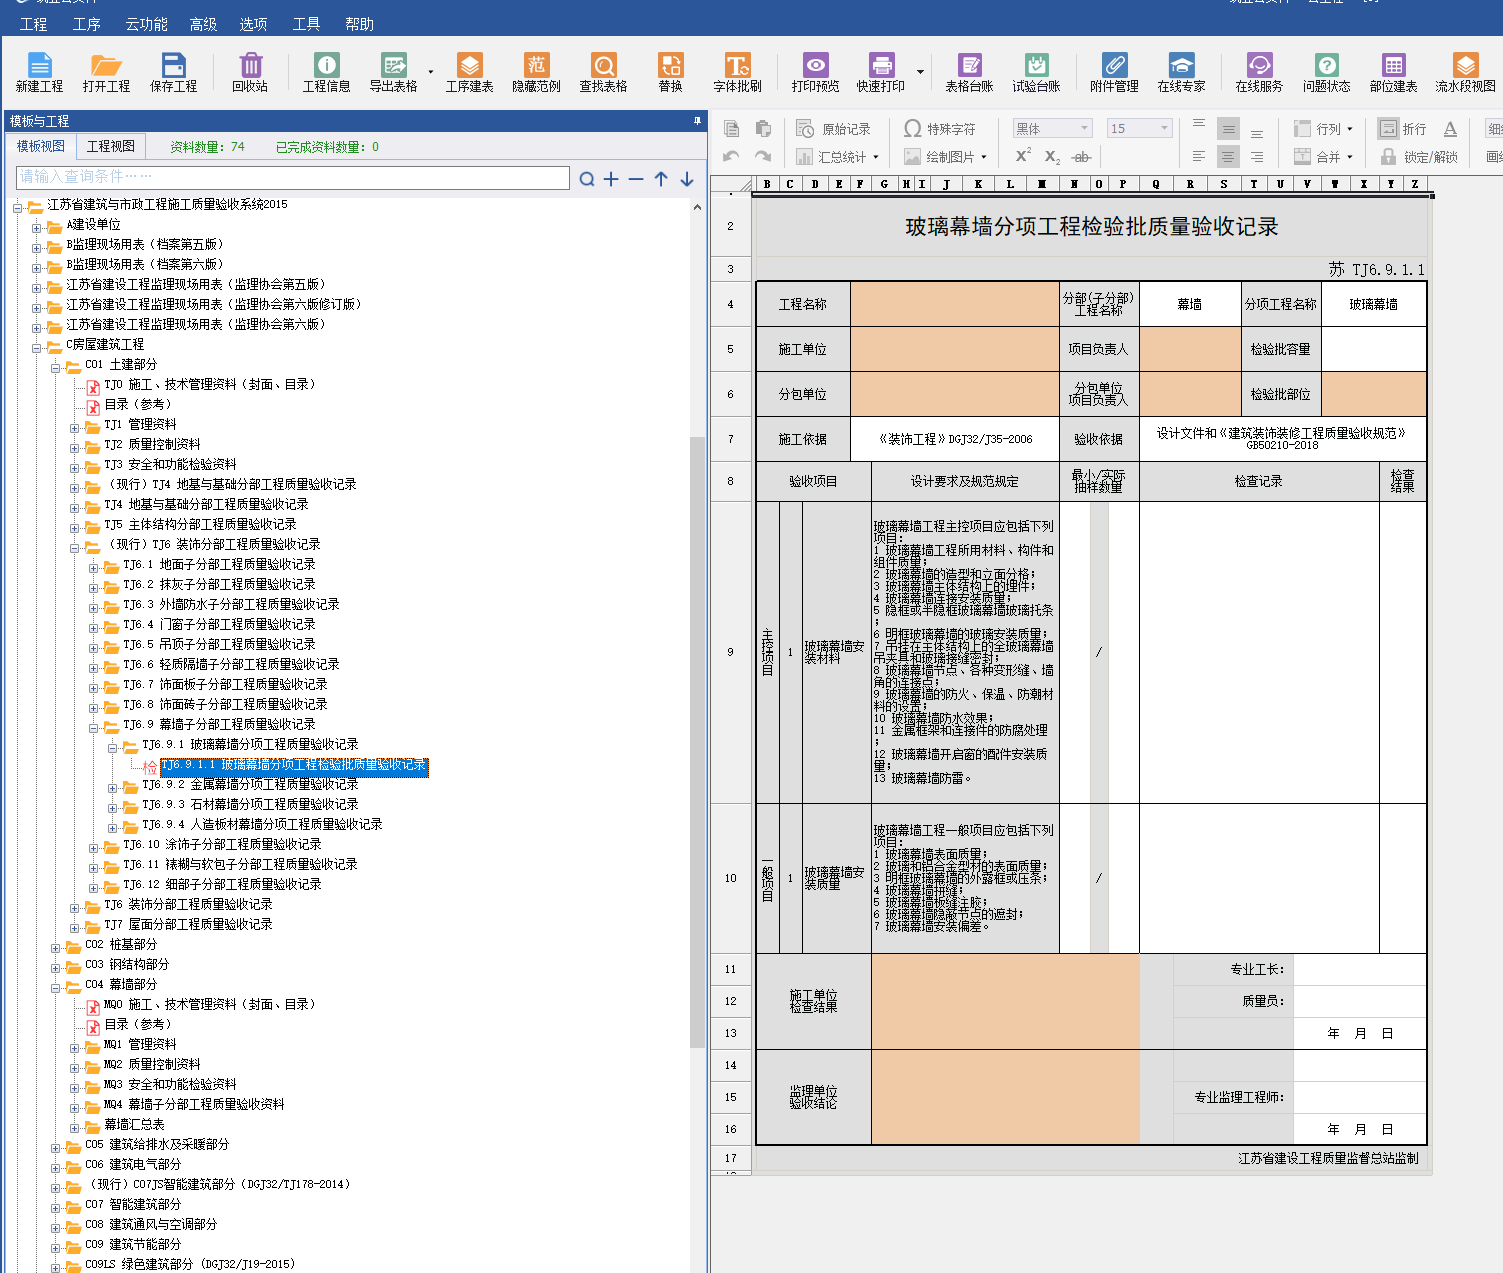This screenshot has width=1503, height=1273.
Task: Toggle align text left
Action: click(1199, 157)
